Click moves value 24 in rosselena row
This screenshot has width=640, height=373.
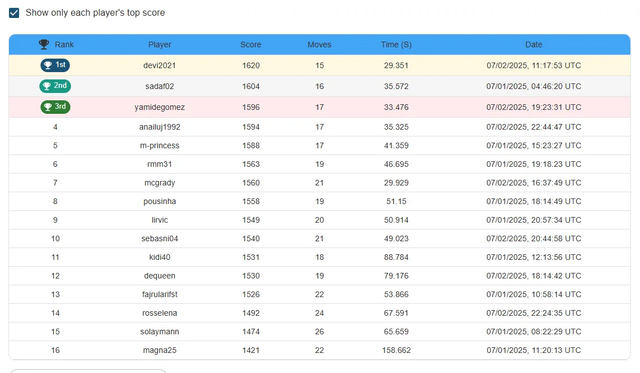point(320,313)
